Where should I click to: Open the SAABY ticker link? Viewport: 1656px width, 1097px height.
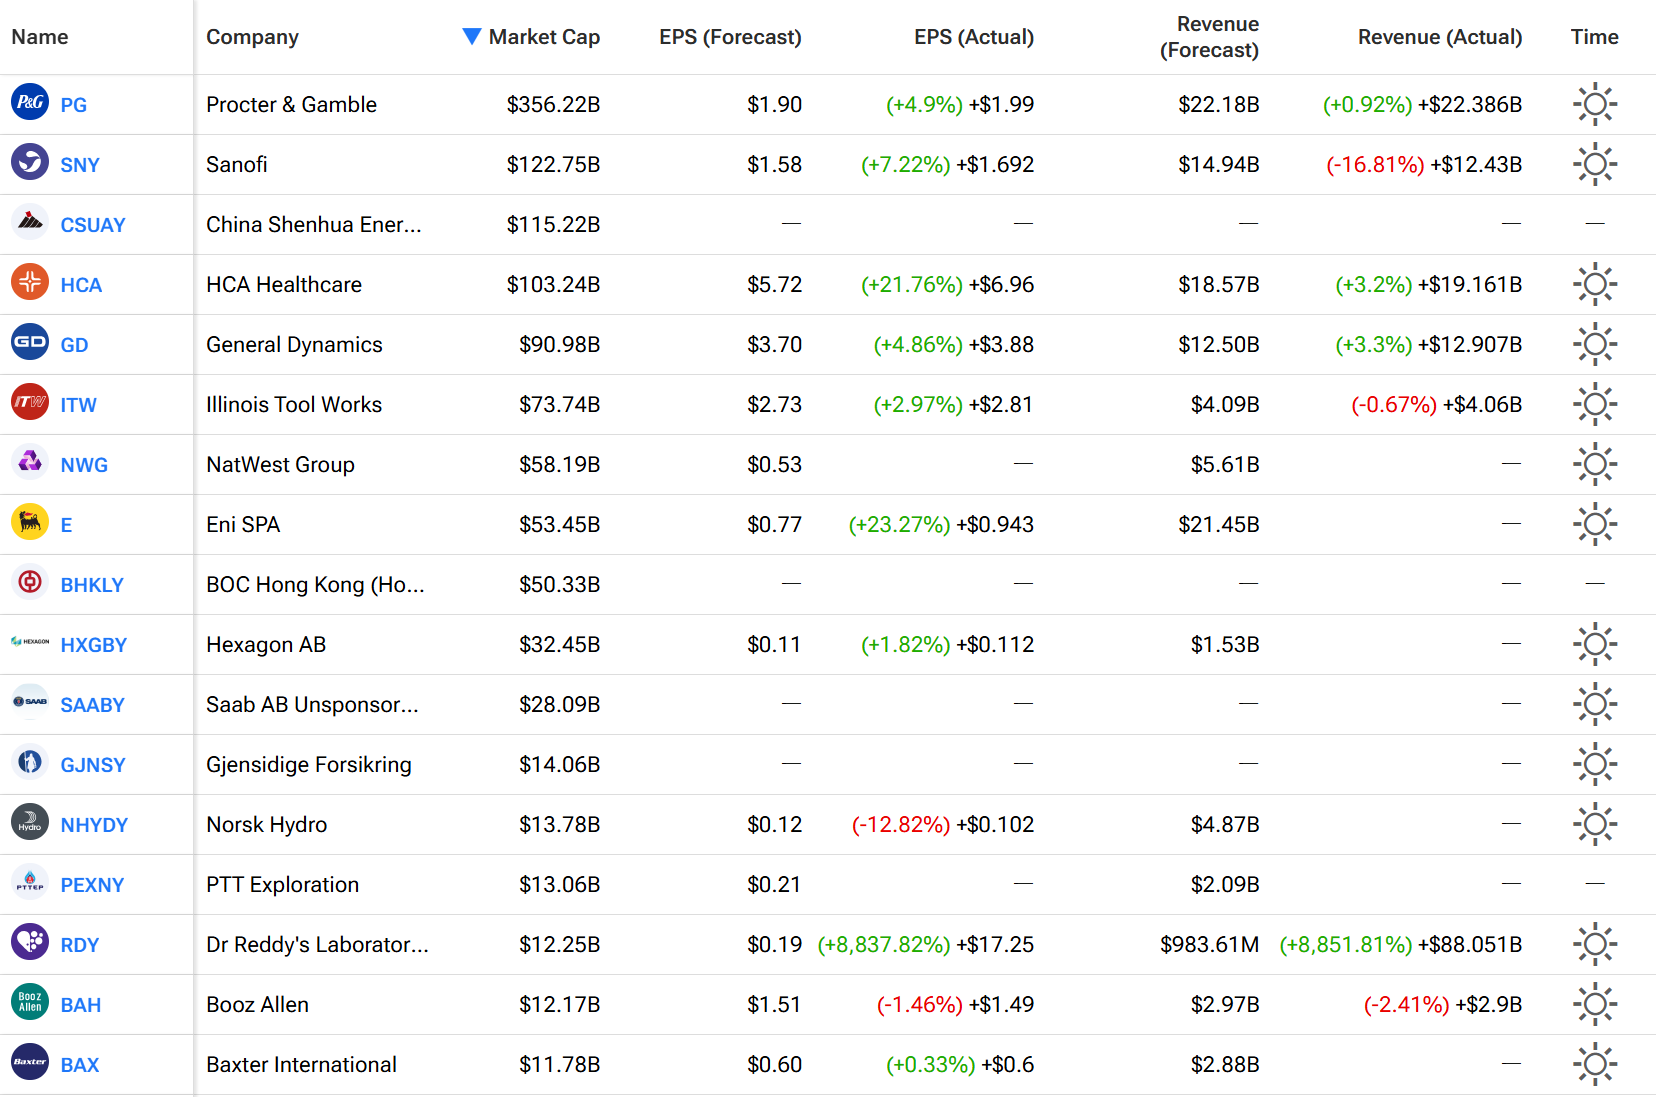92,705
